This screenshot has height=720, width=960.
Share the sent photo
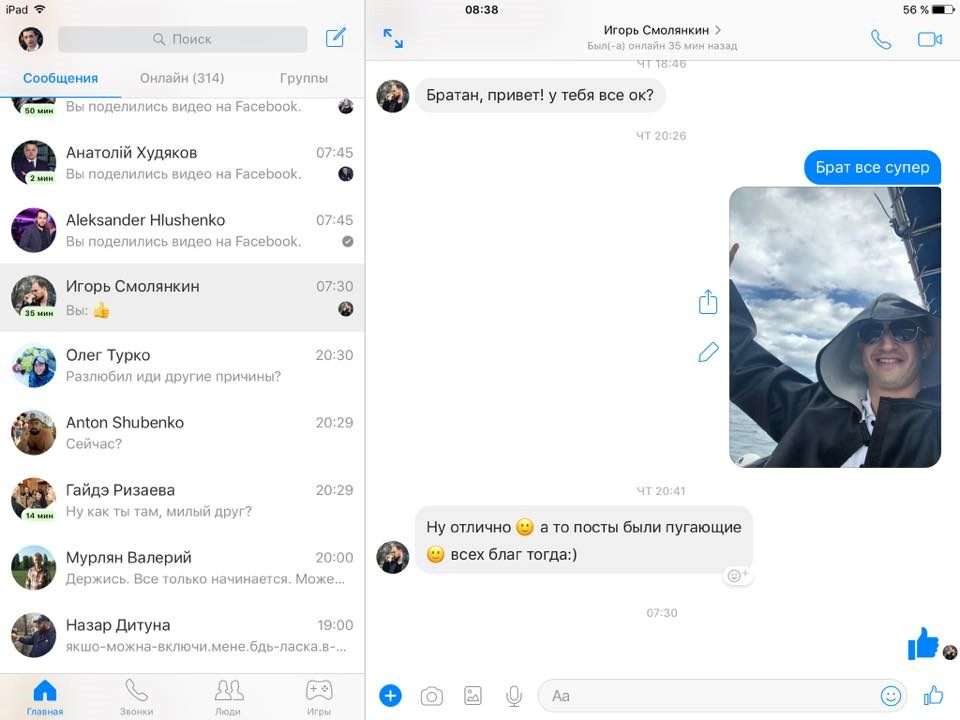coord(708,302)
